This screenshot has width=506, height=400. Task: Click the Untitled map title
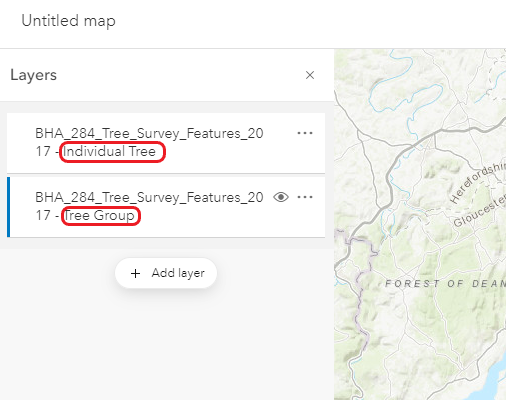[69, 21]
